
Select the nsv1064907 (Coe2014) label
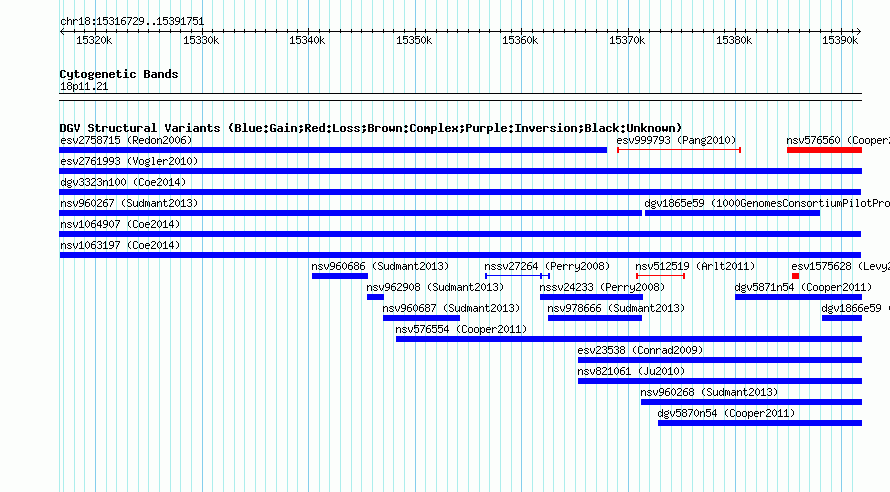point(120,224)
